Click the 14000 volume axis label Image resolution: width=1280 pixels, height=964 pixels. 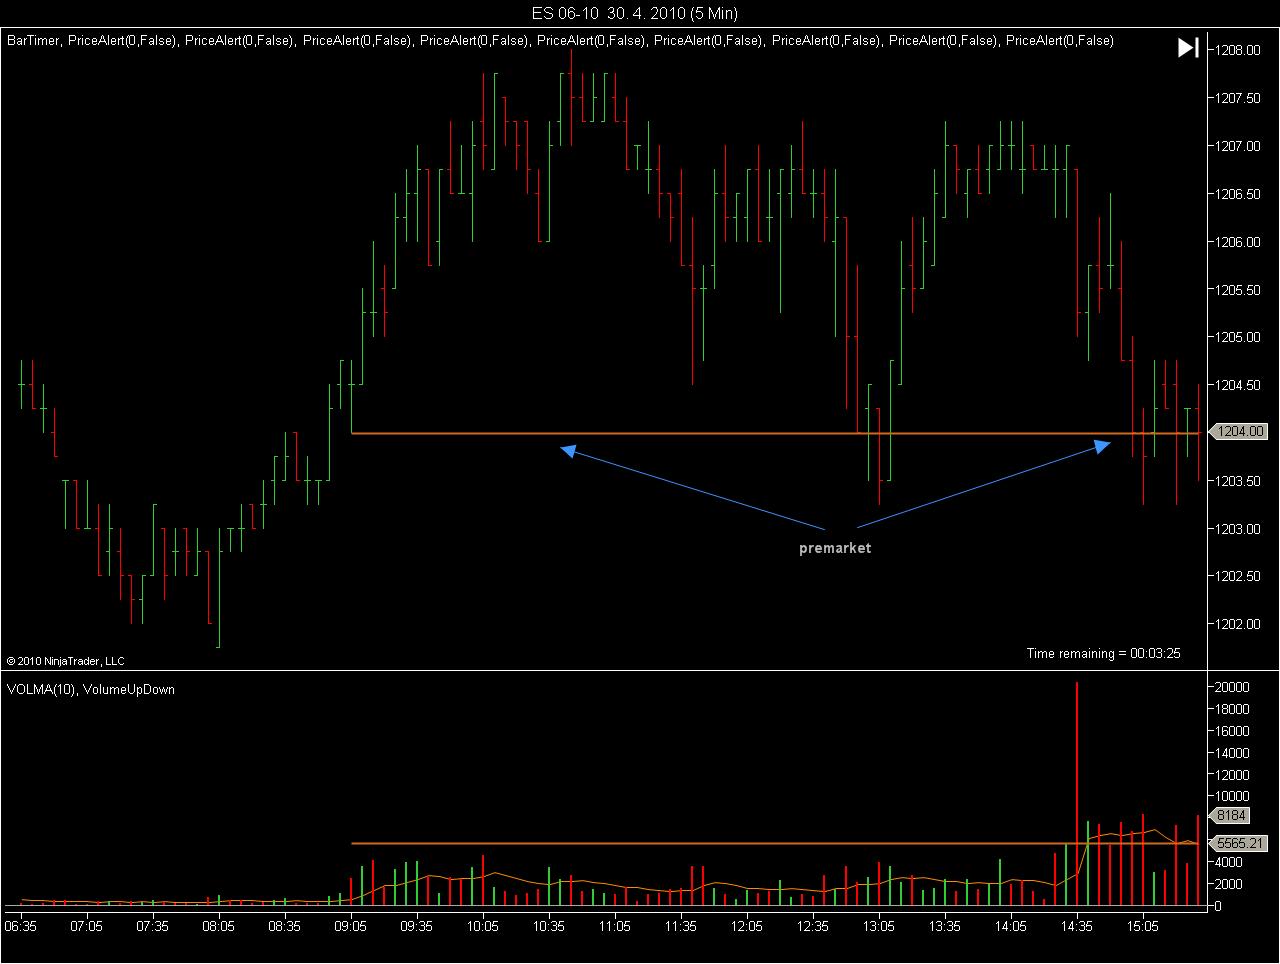(x=1232, y=753)
